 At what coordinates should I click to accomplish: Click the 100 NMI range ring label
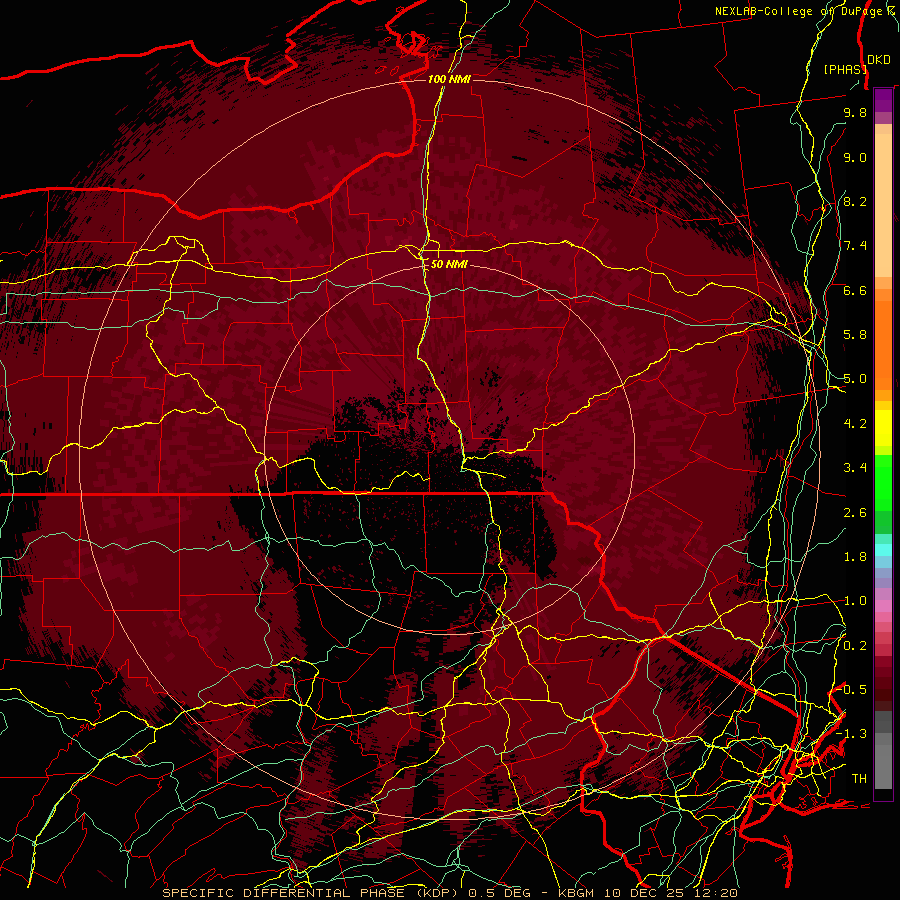449,79
